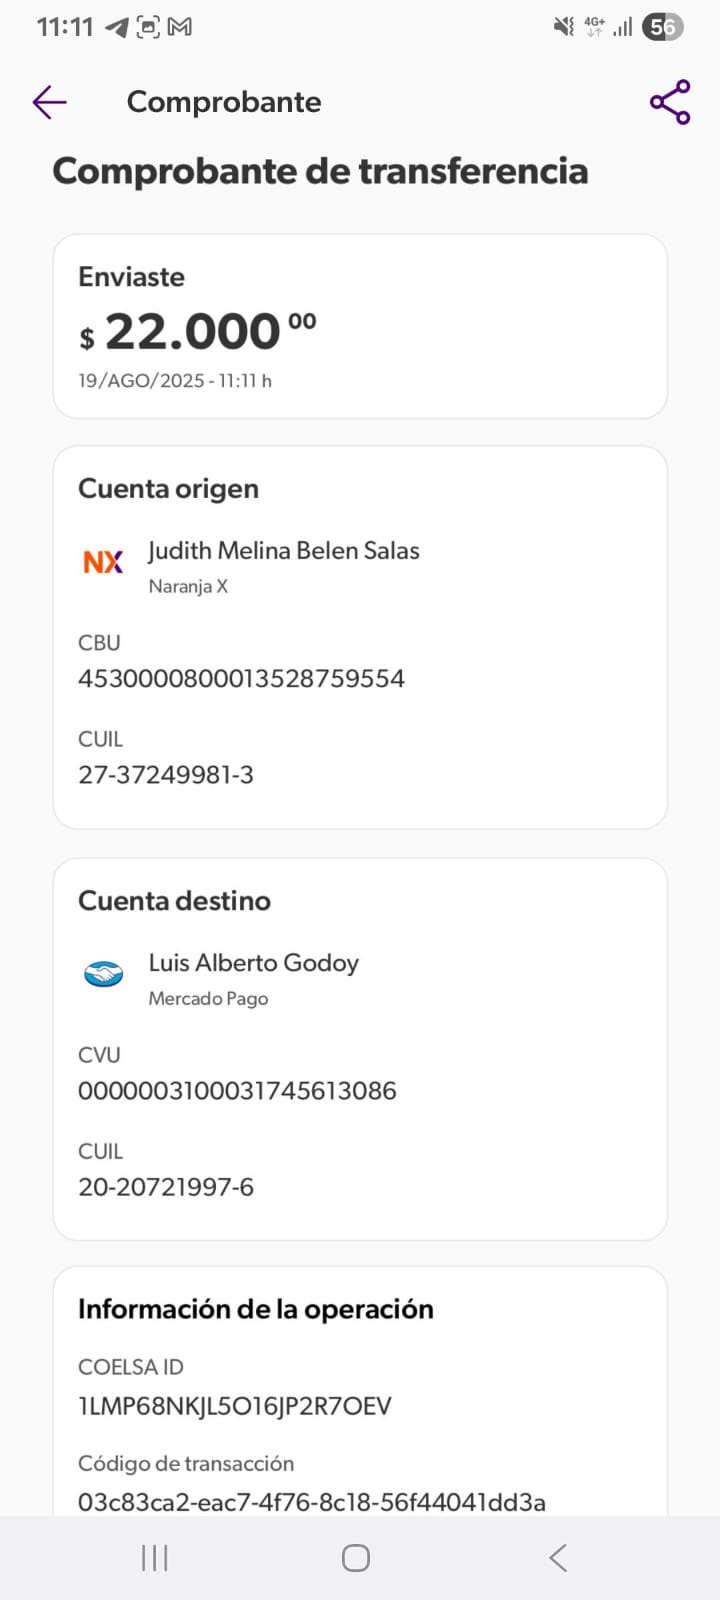The height and width of the screenshot is (1600, 720).
Task: Tap the Naranja X logo icon
Action: [x=103, y=562]
